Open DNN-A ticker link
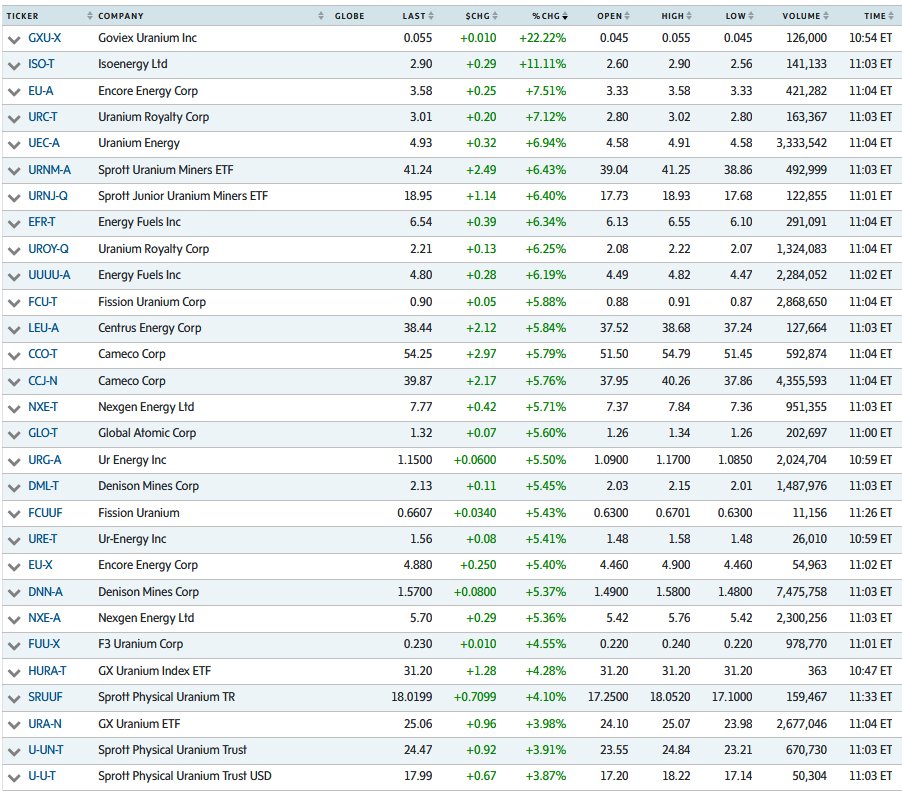Screen dimensions: 902x793 (45, 592)
